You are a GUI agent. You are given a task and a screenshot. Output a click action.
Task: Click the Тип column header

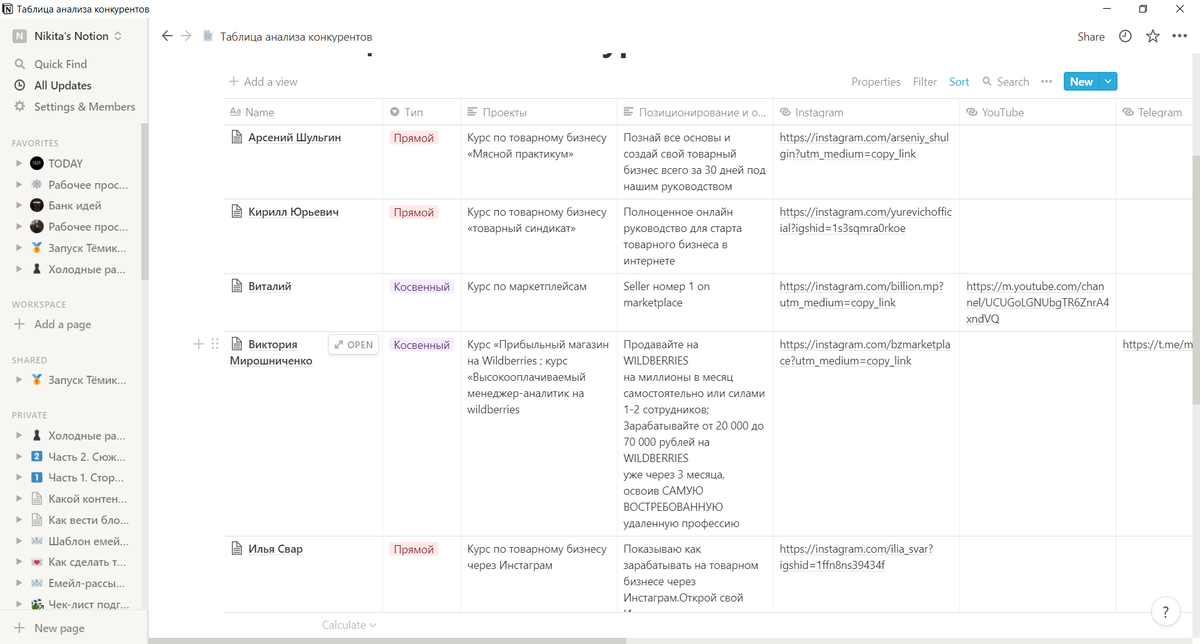tap(414, 112)
